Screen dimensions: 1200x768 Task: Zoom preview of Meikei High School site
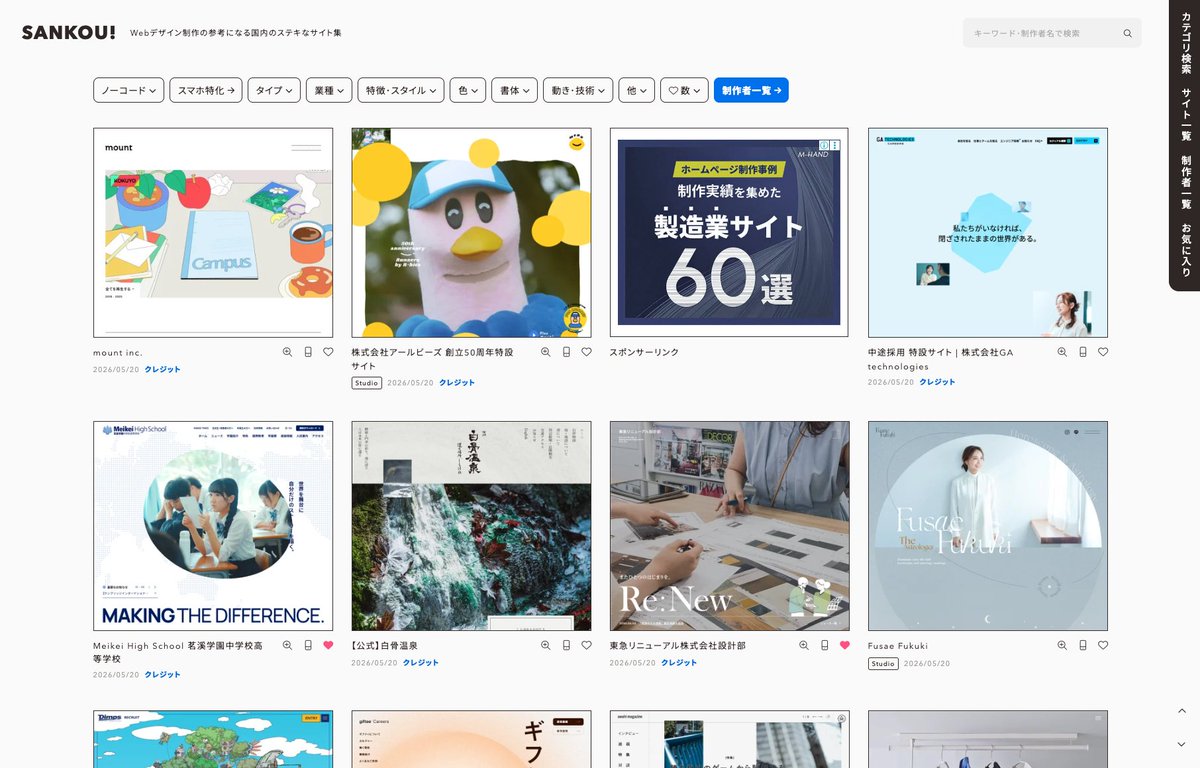[287, 645]
